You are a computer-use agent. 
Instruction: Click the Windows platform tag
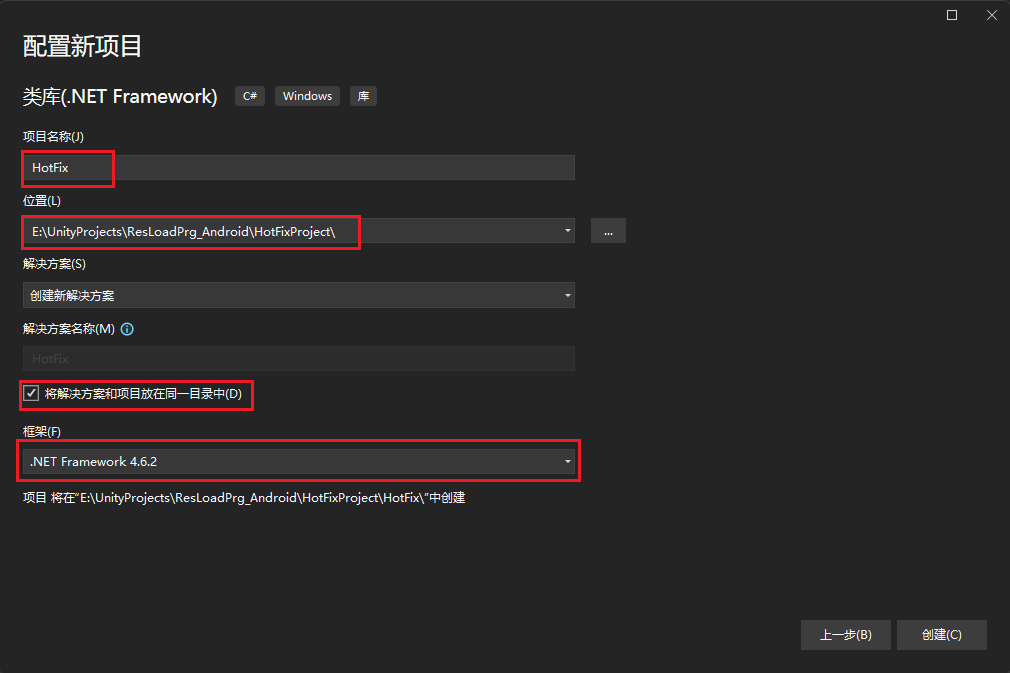(307, 96)
